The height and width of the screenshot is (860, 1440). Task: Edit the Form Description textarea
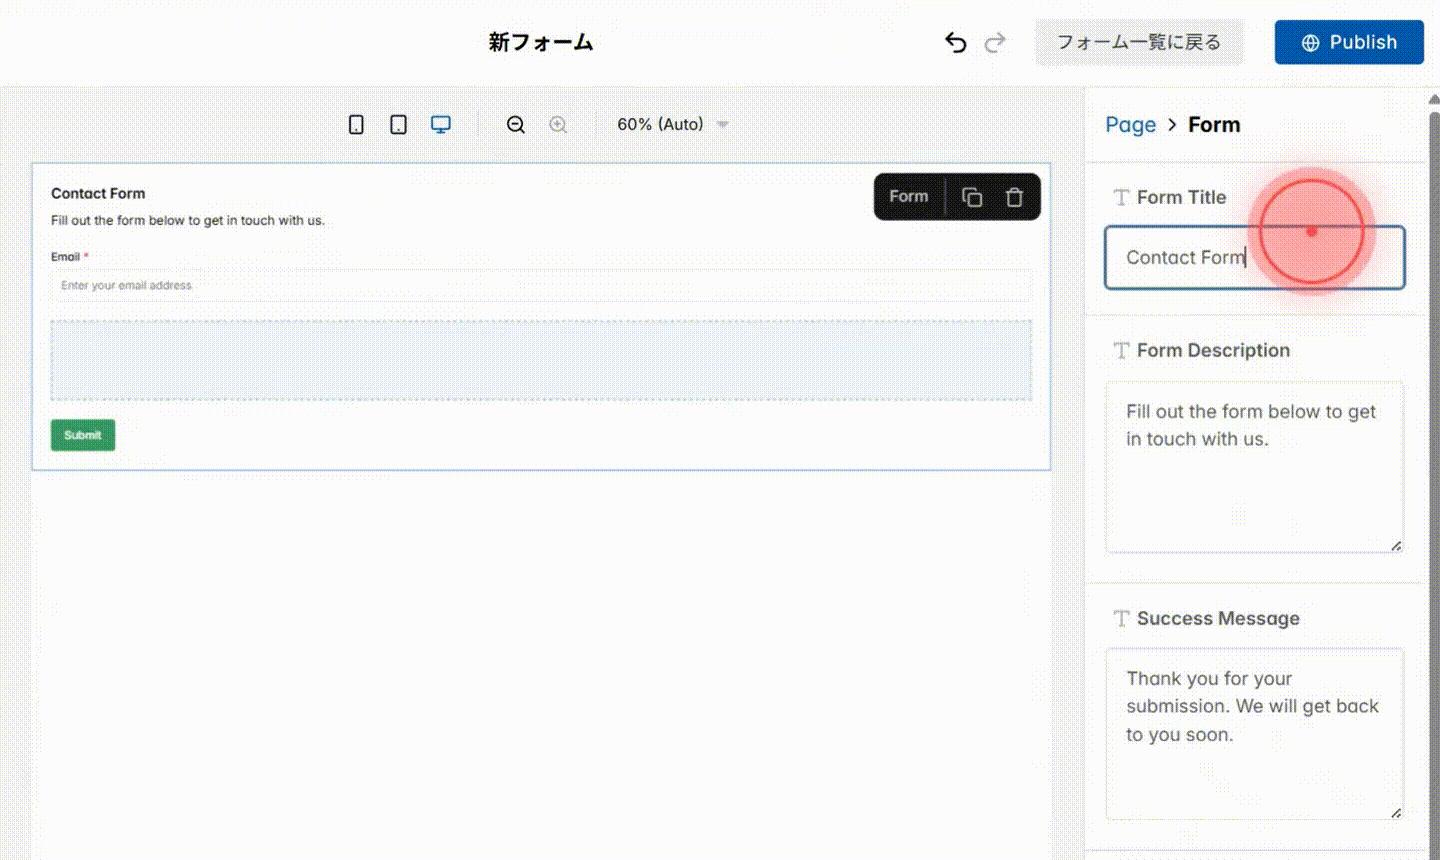click(1254, 465)
